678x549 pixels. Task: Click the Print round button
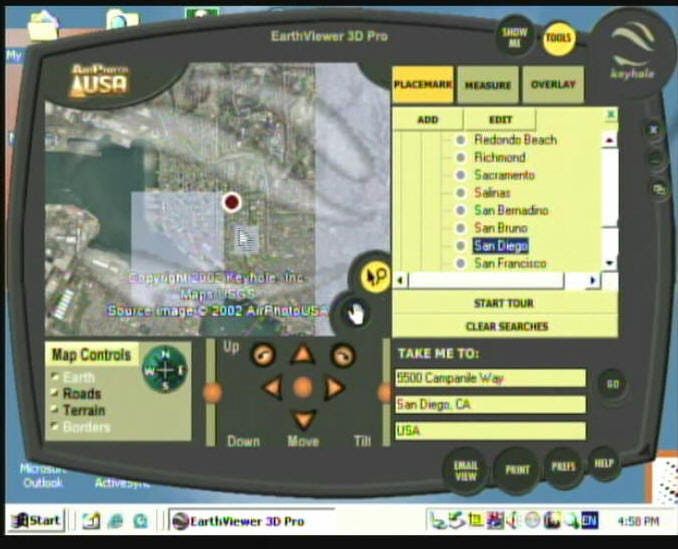point(517,470)
